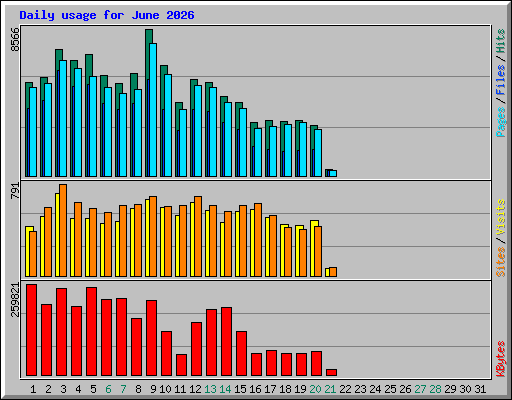Click day 14 weekend label
Screen dimensions: 512x400
pos(225,389)
